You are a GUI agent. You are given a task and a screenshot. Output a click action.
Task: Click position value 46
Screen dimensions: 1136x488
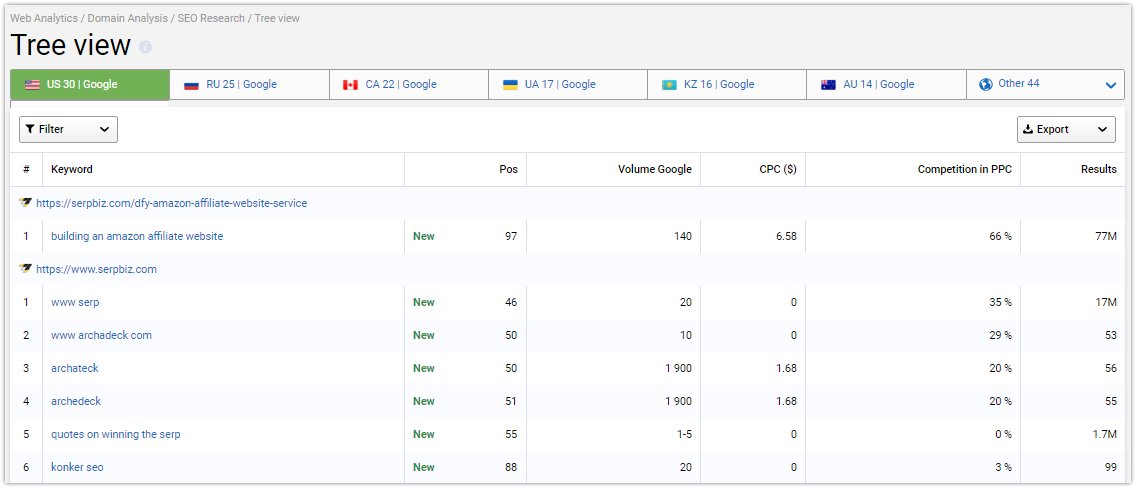pos(511,302)
